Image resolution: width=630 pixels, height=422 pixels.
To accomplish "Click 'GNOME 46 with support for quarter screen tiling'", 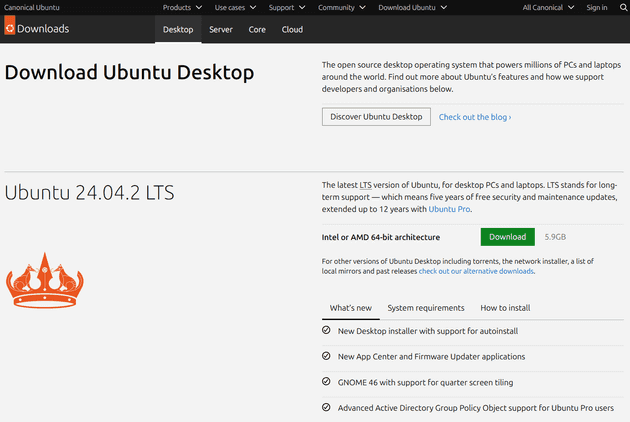I will click(425, 382).
